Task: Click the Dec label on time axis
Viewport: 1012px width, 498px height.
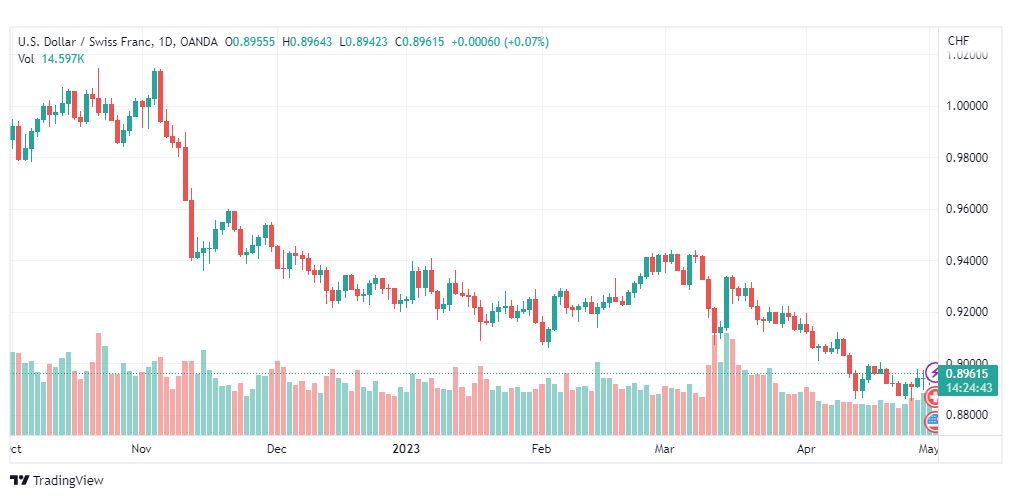Action: [x=277, y=448]
